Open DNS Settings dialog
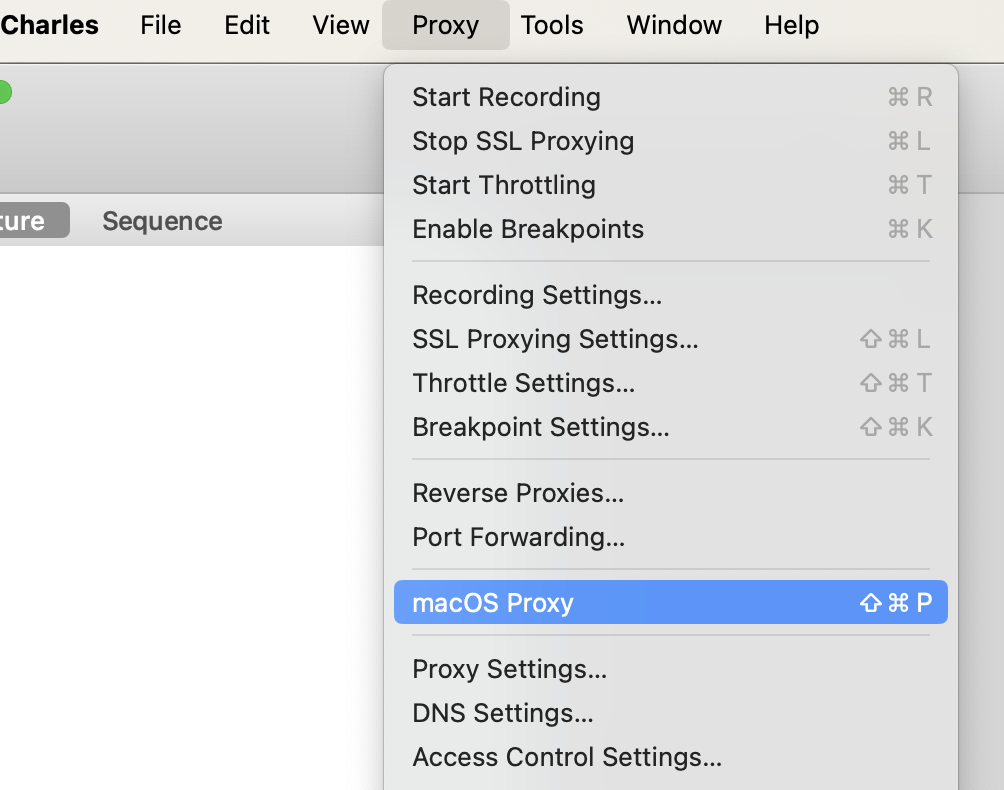 coord(502,713)
